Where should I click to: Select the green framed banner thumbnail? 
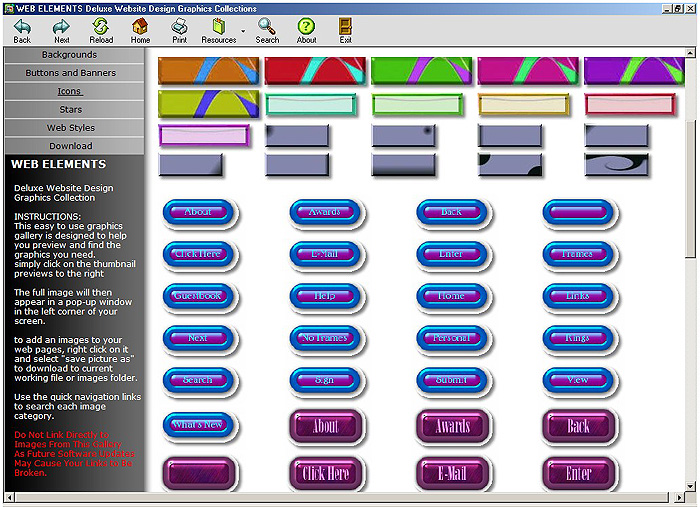point(417,105)
